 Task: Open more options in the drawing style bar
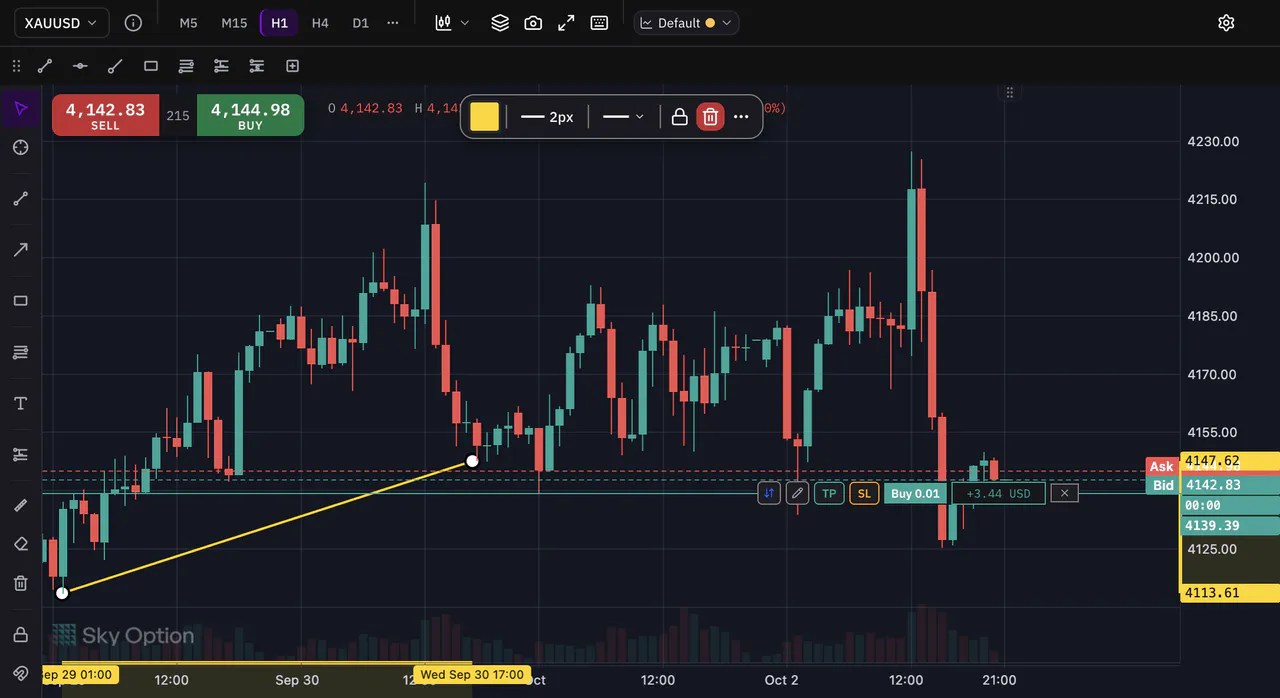741,117
